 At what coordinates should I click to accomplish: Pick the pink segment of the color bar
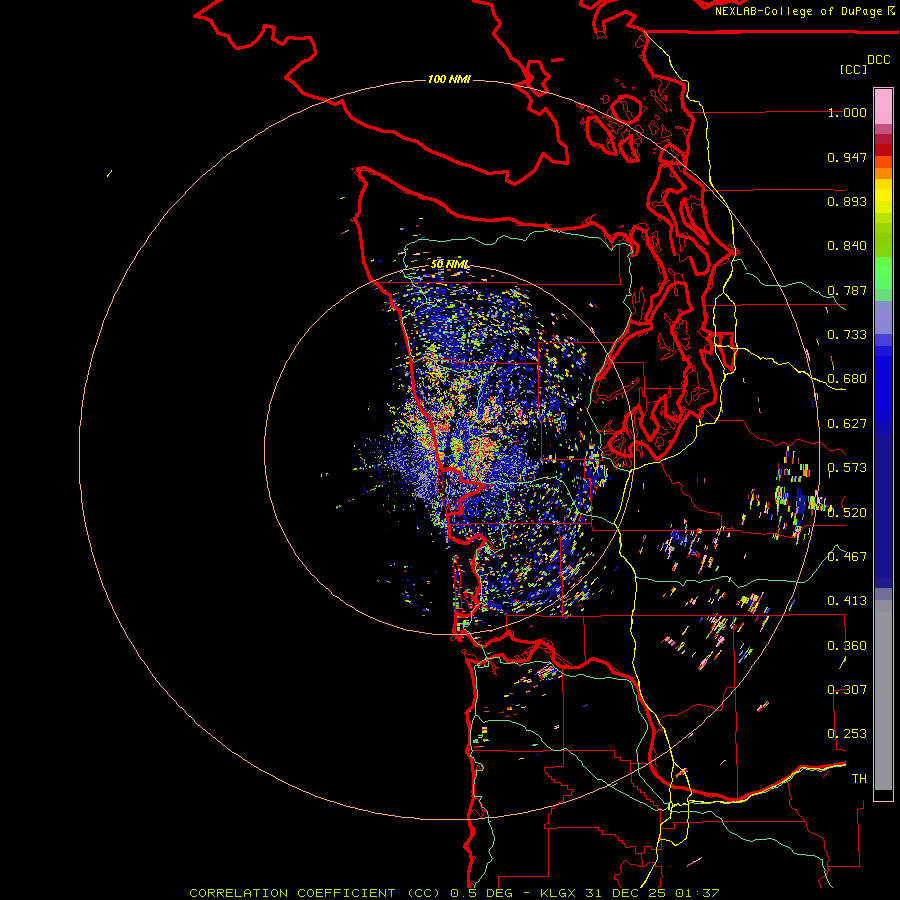[883, 106]
